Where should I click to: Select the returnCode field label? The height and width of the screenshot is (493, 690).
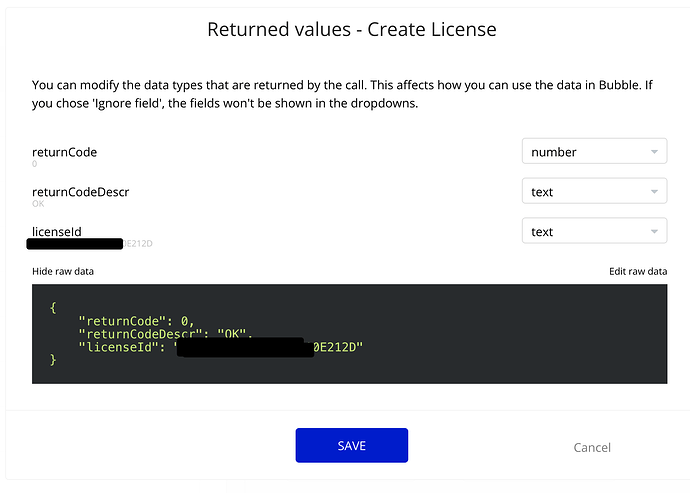(x=64, y=152)
